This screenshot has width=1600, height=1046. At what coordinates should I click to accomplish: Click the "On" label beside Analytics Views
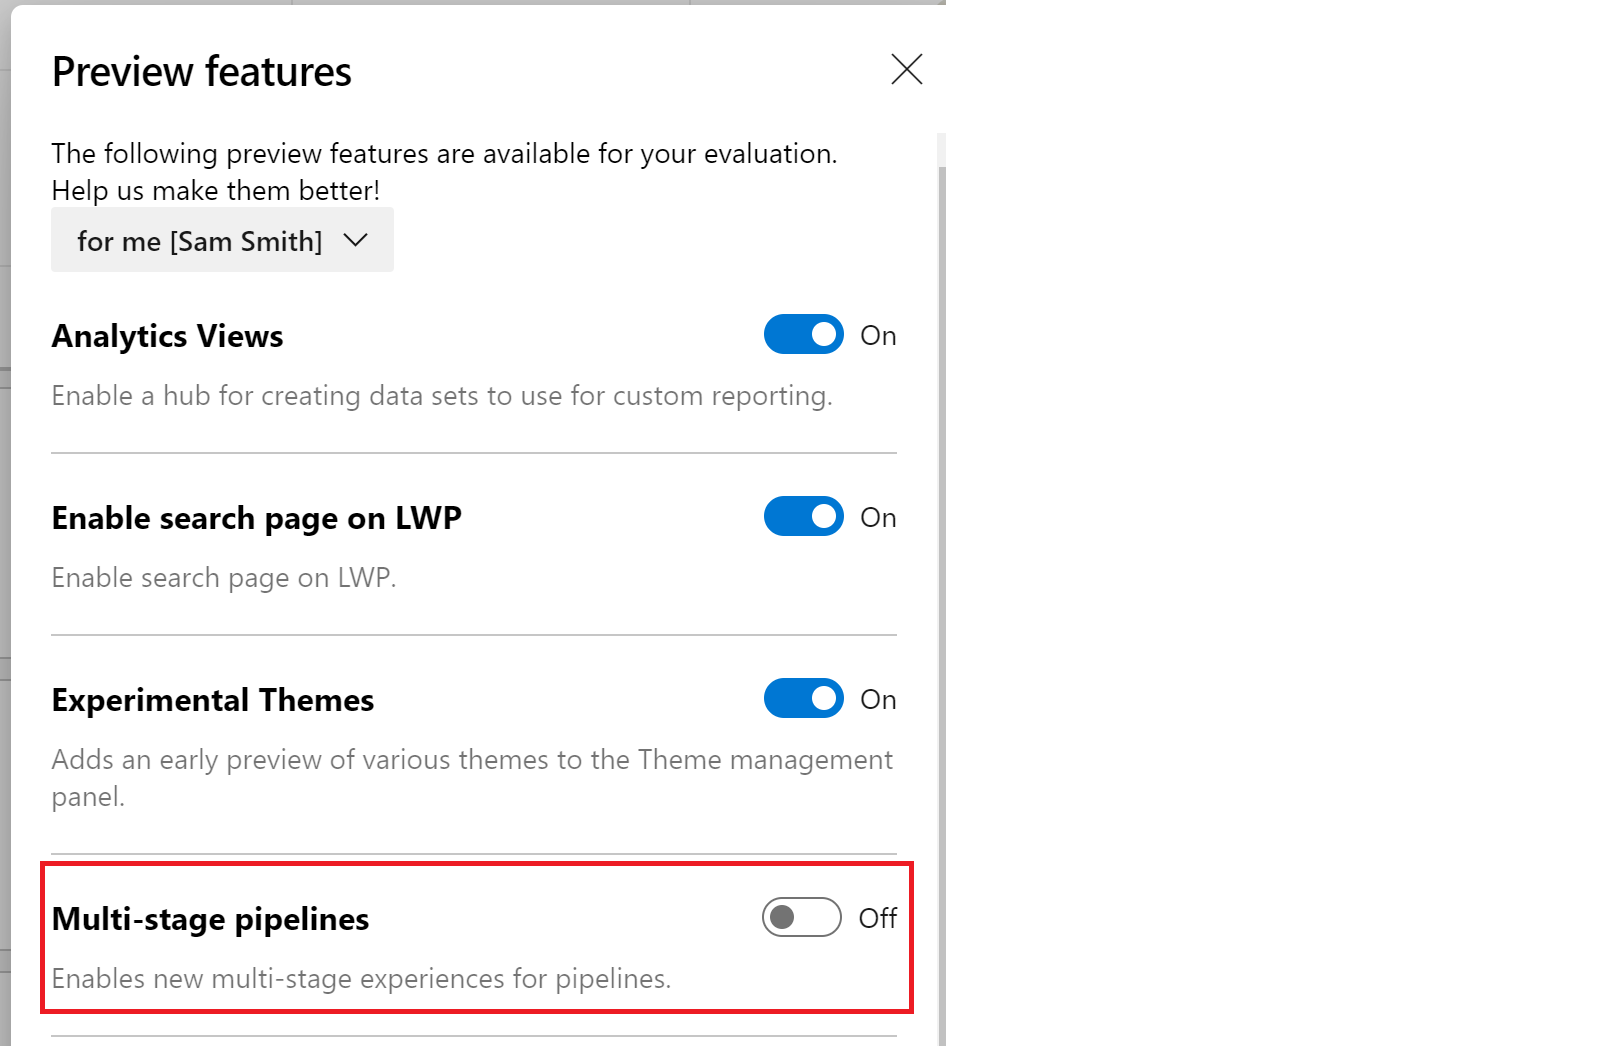pyautogui.click(x=878, y=336)
